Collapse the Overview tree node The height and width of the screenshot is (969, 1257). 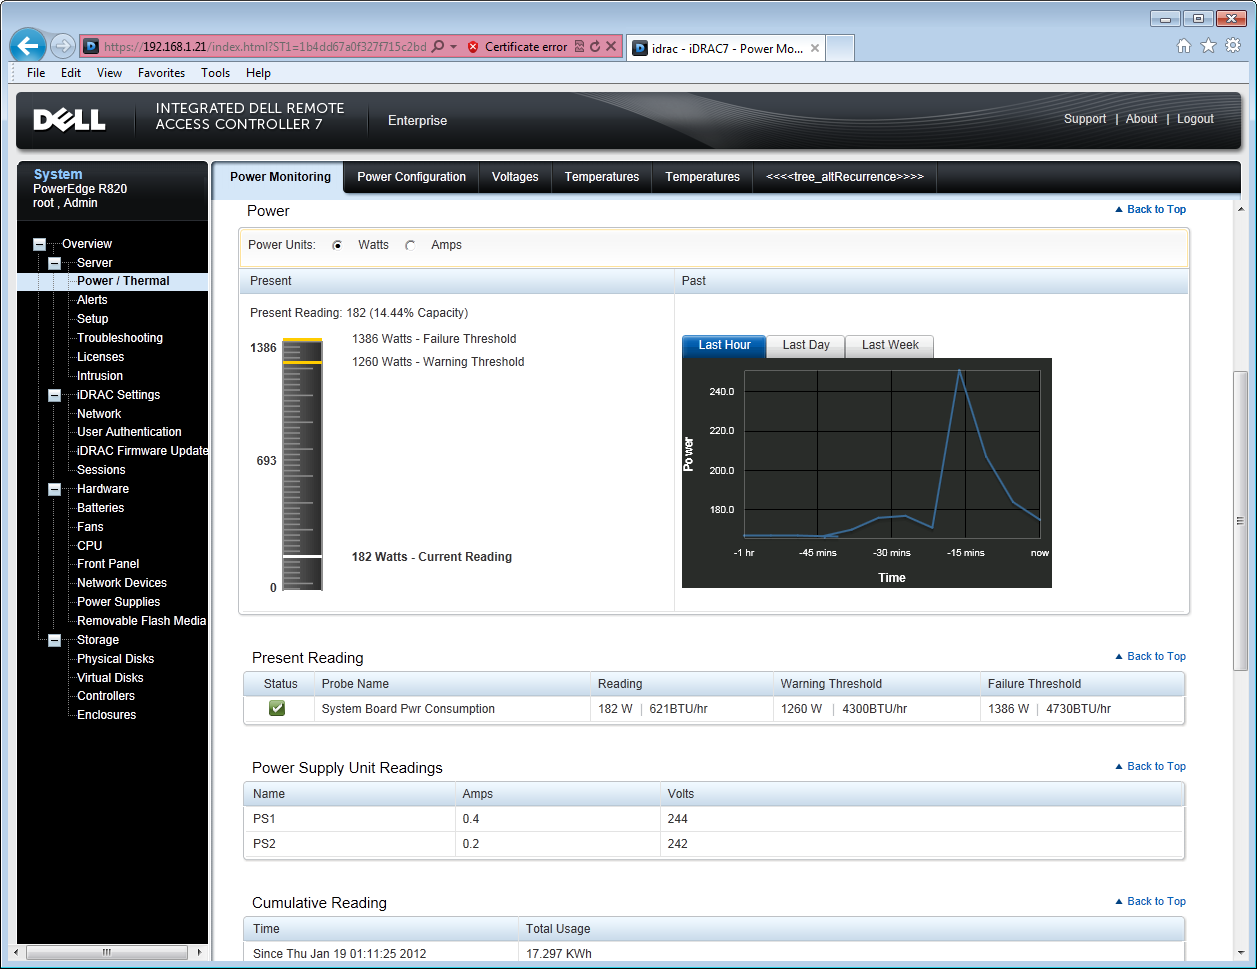pos(39,244)
